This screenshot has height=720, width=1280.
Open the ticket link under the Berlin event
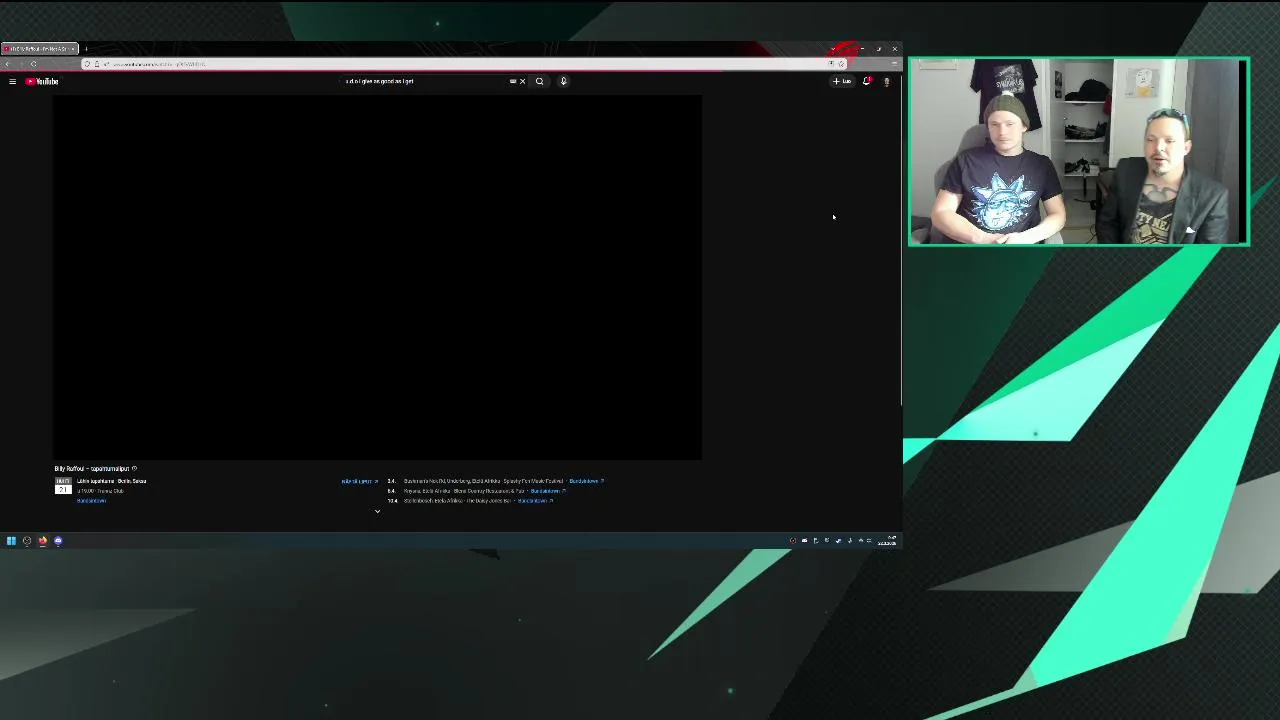pos(91,500)
